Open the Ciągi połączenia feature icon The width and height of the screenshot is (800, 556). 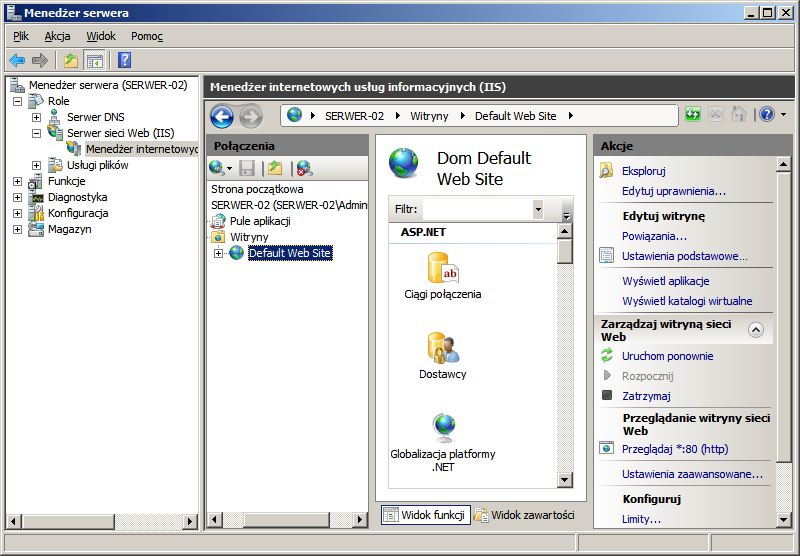443,268
